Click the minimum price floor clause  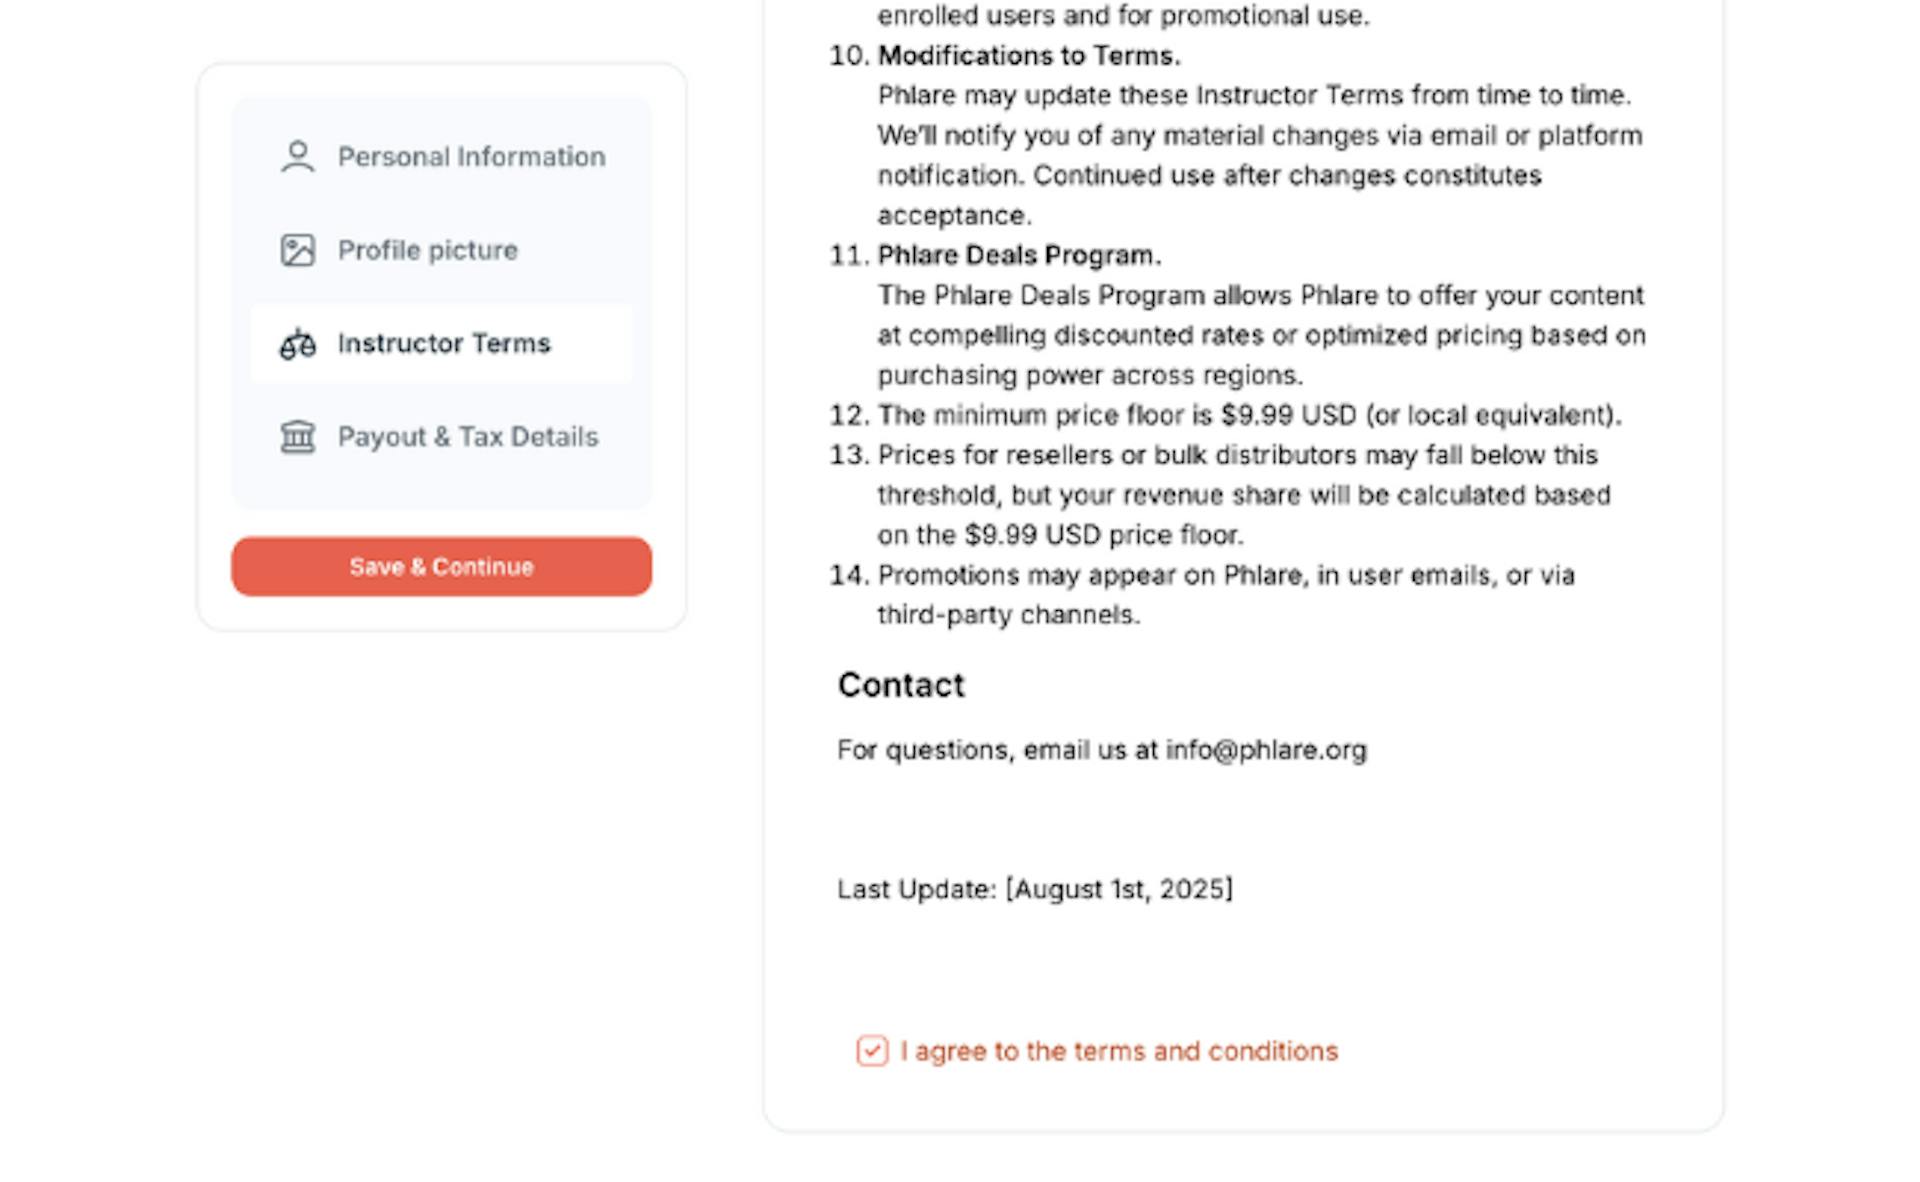pos(1249,415)
